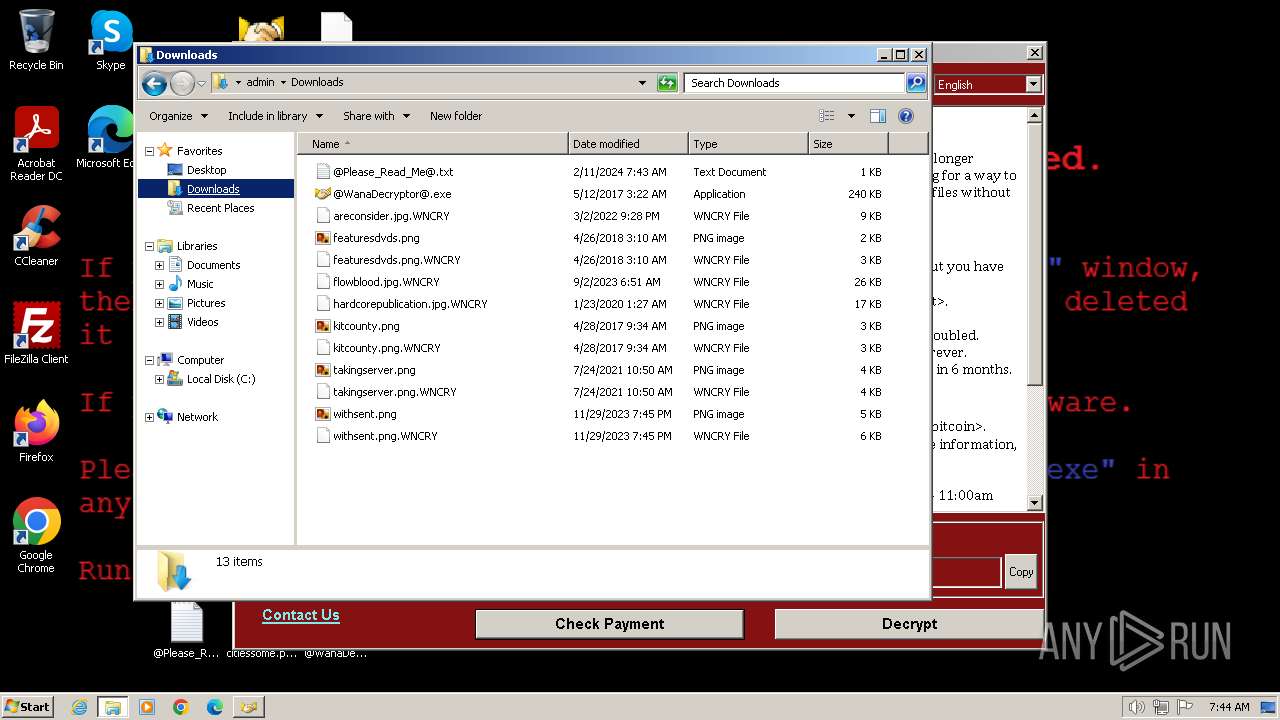Collapse the Libraries tree section
This screenshot has width=1280, height=720.
(x=150, y=246)
